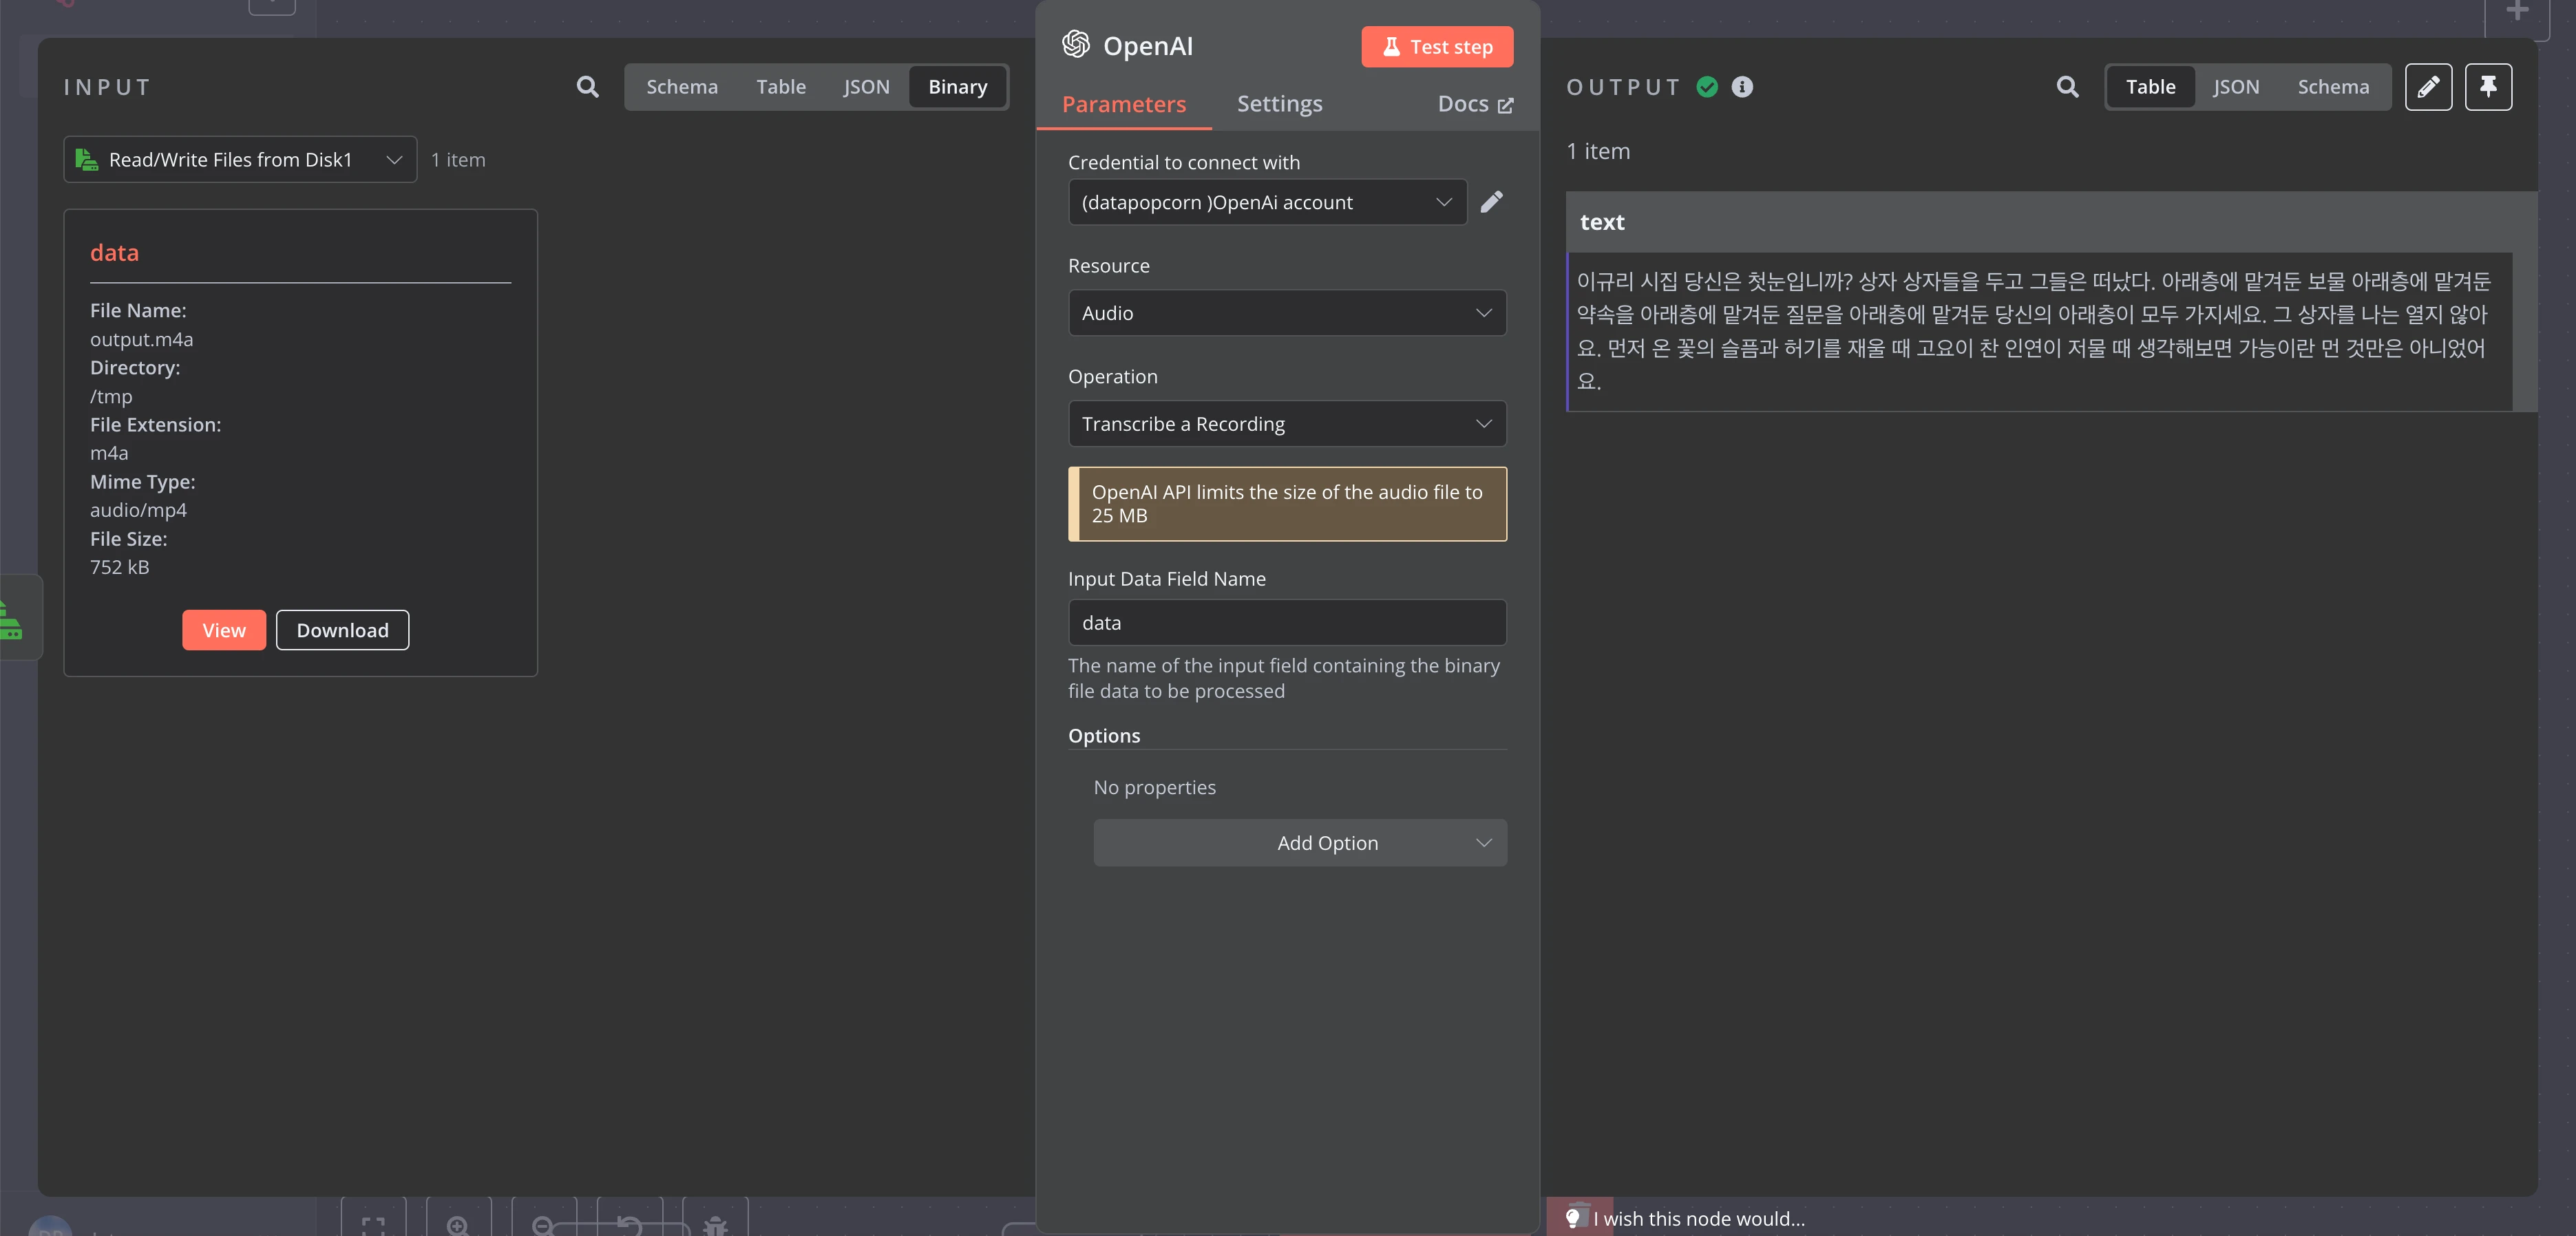2576x1236 pixels.
Task: Click the OpenAI logo in the node header
Action: (x=1076, y=45)
